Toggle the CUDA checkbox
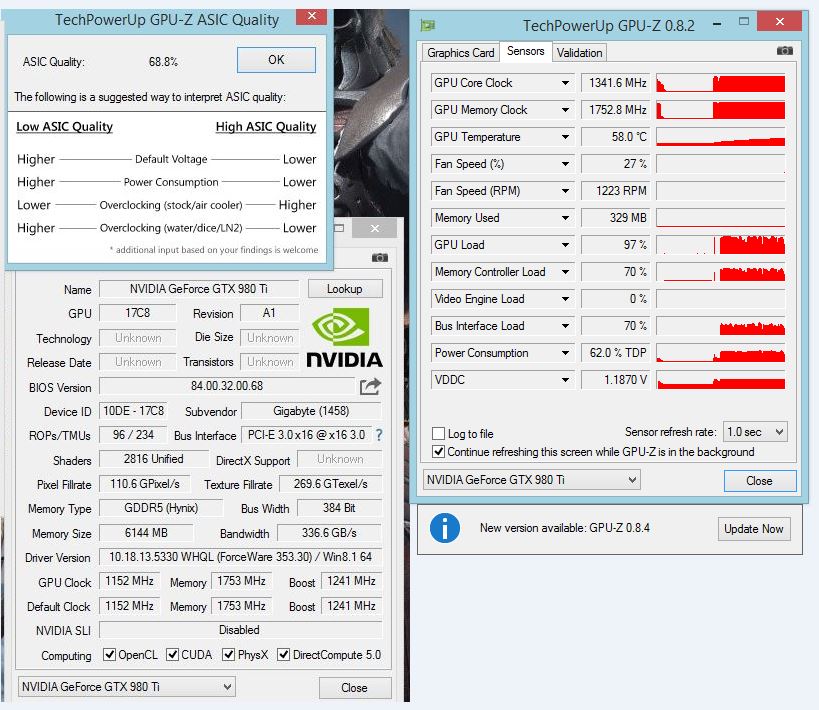This screenshot has height=710, width=819. pyautogui.click(x=172, y=654)
